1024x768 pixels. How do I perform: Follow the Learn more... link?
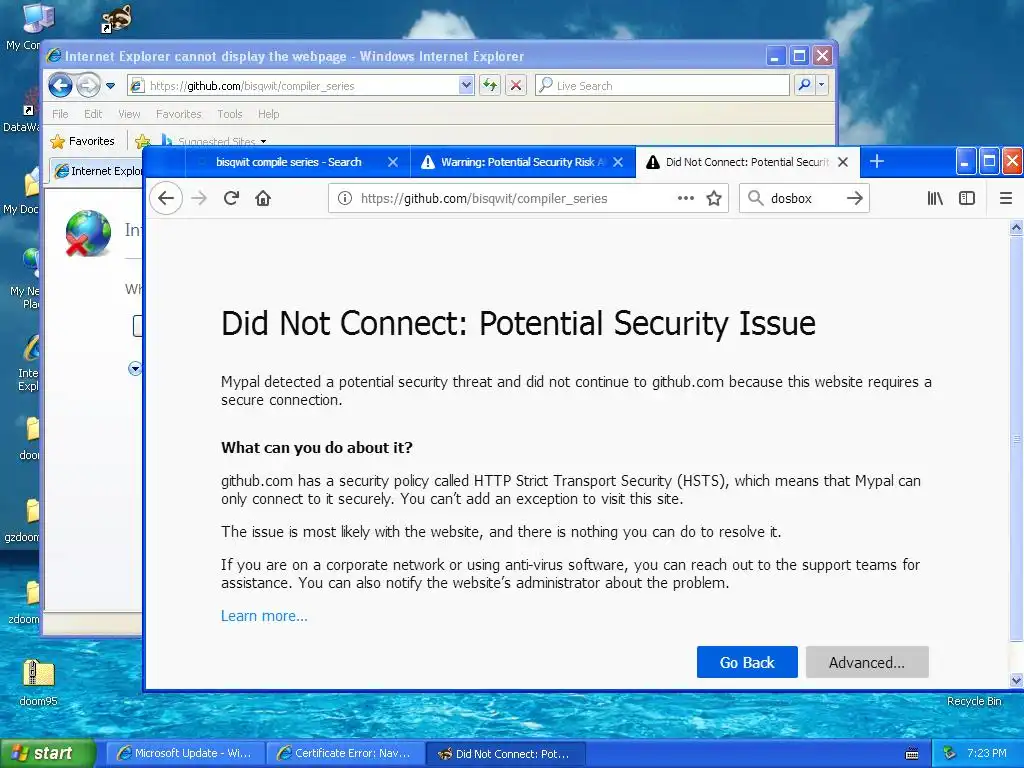point(264,616)
